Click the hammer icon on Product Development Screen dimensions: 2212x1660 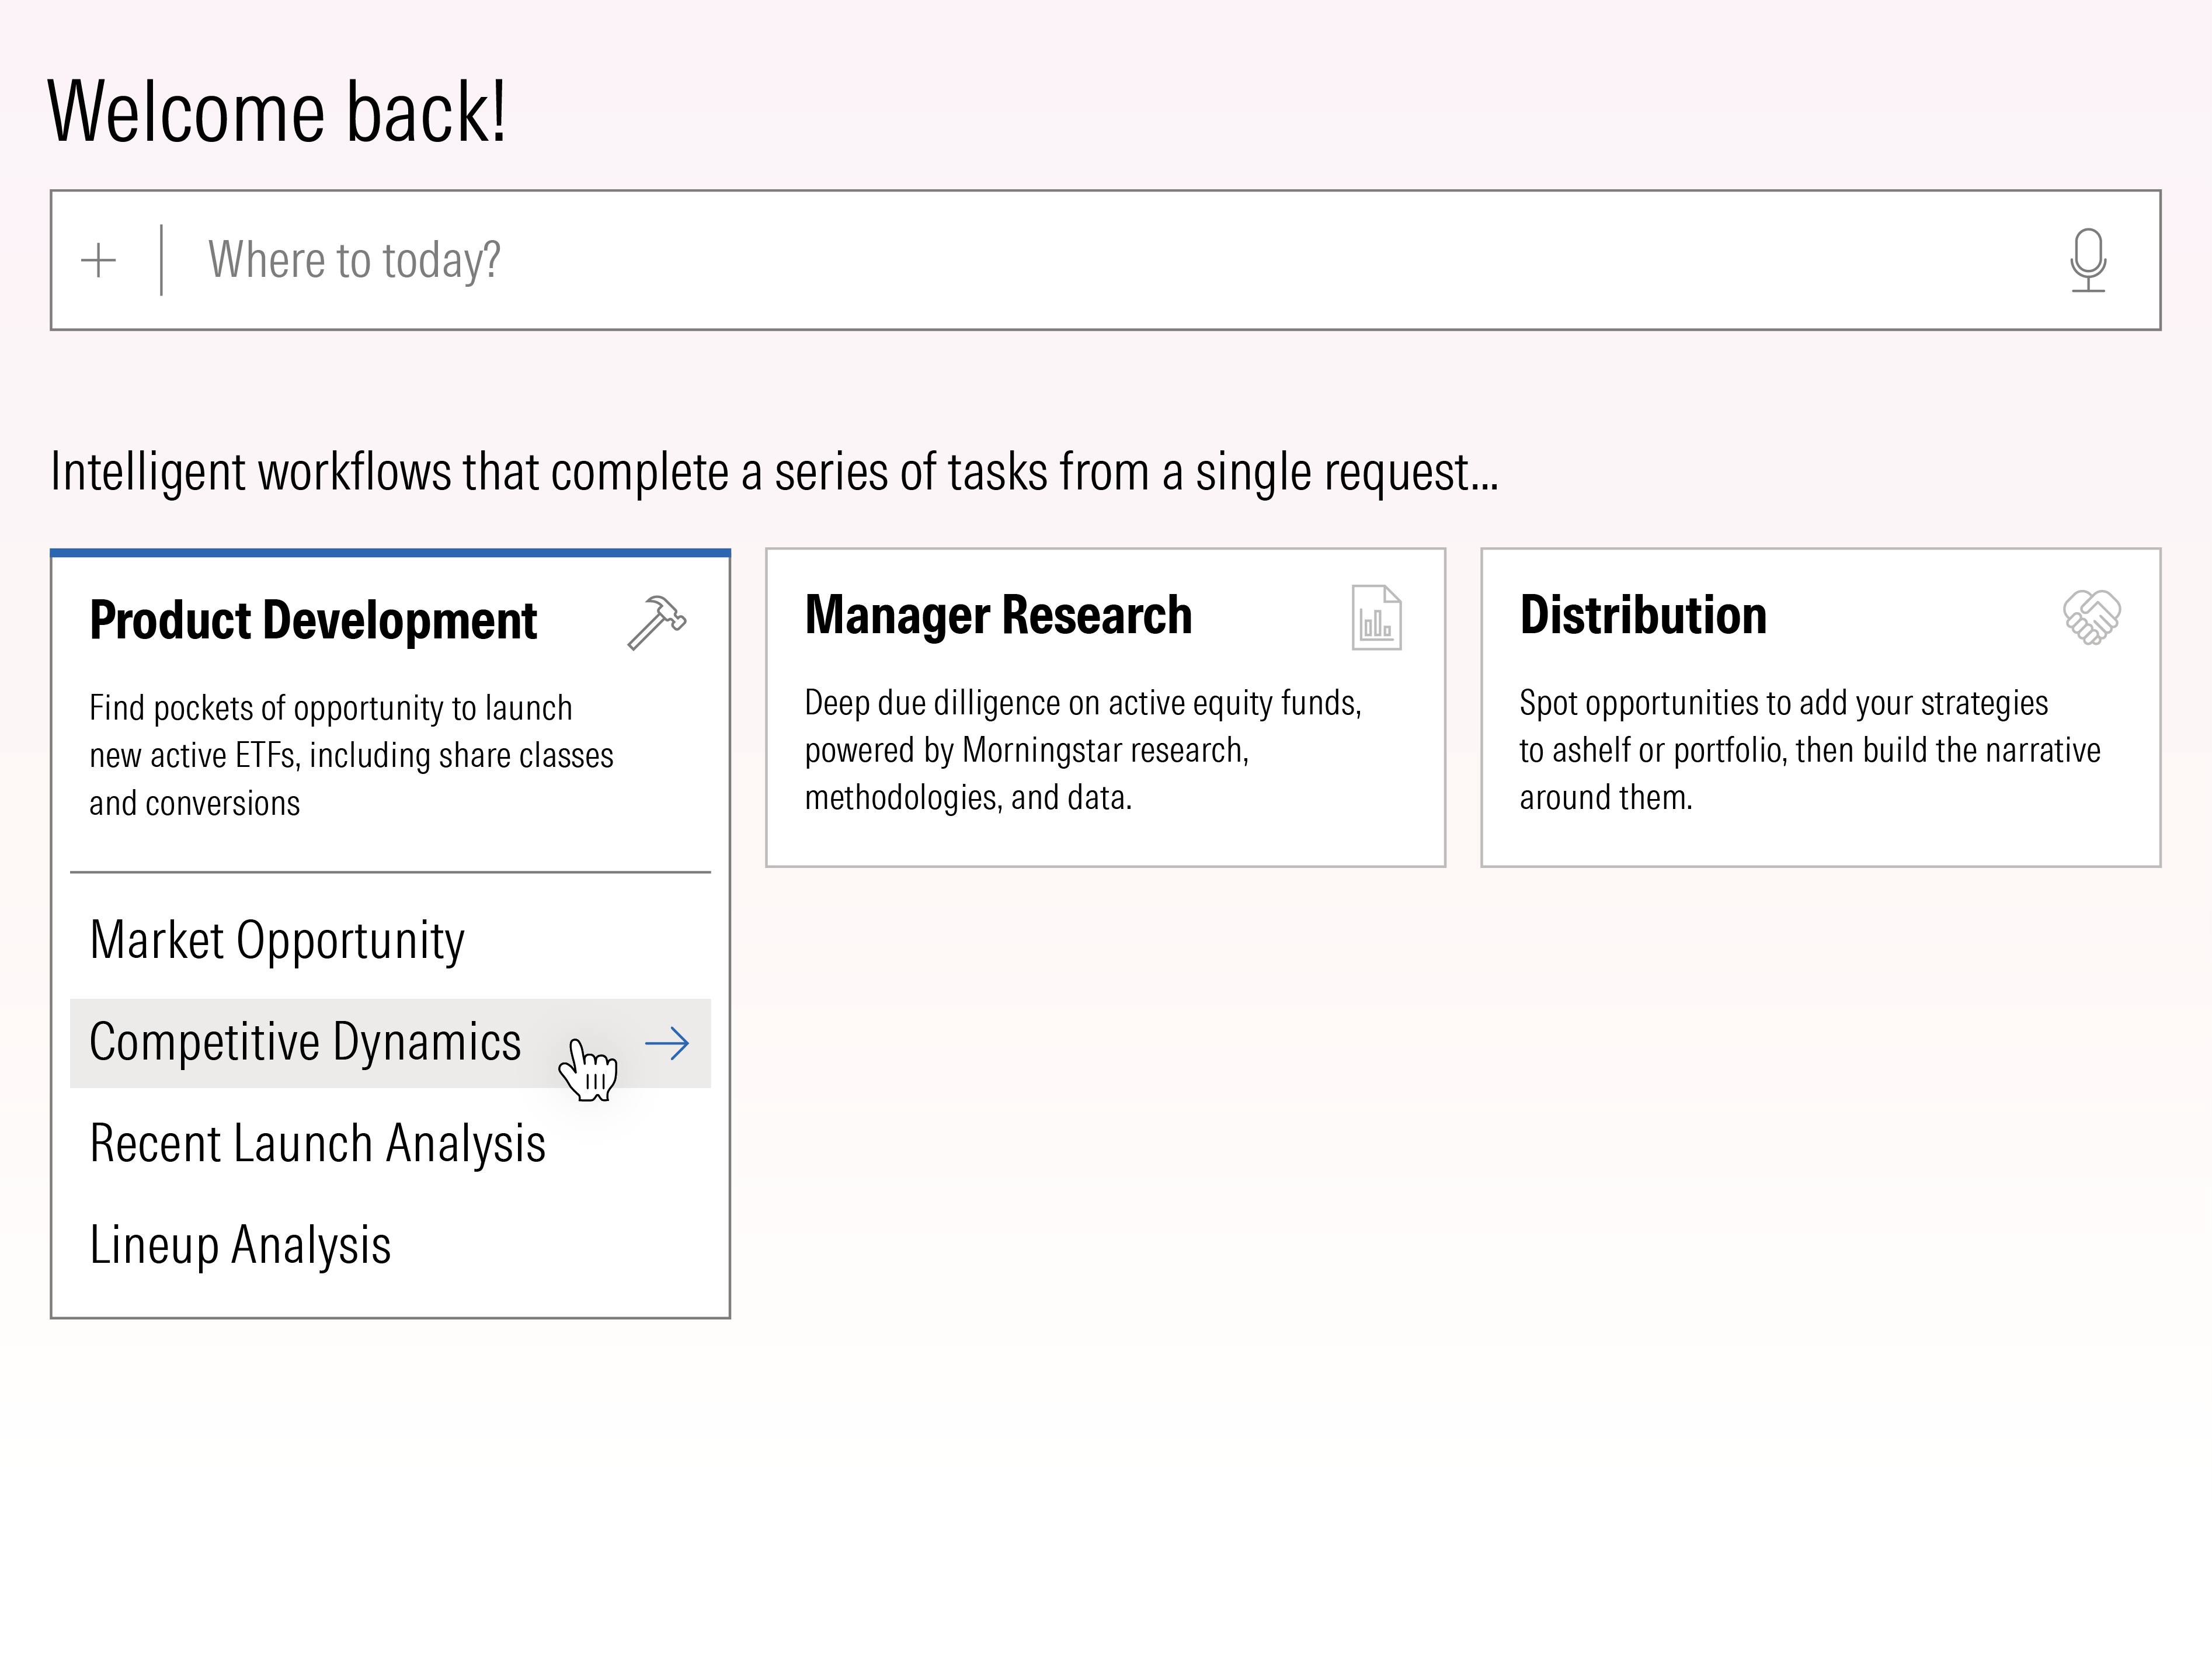click(x=657, y=622)
